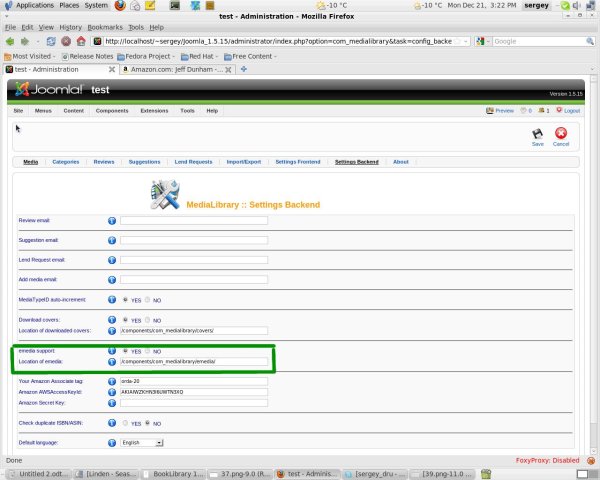Set emedia support to NO

[147, 351]
